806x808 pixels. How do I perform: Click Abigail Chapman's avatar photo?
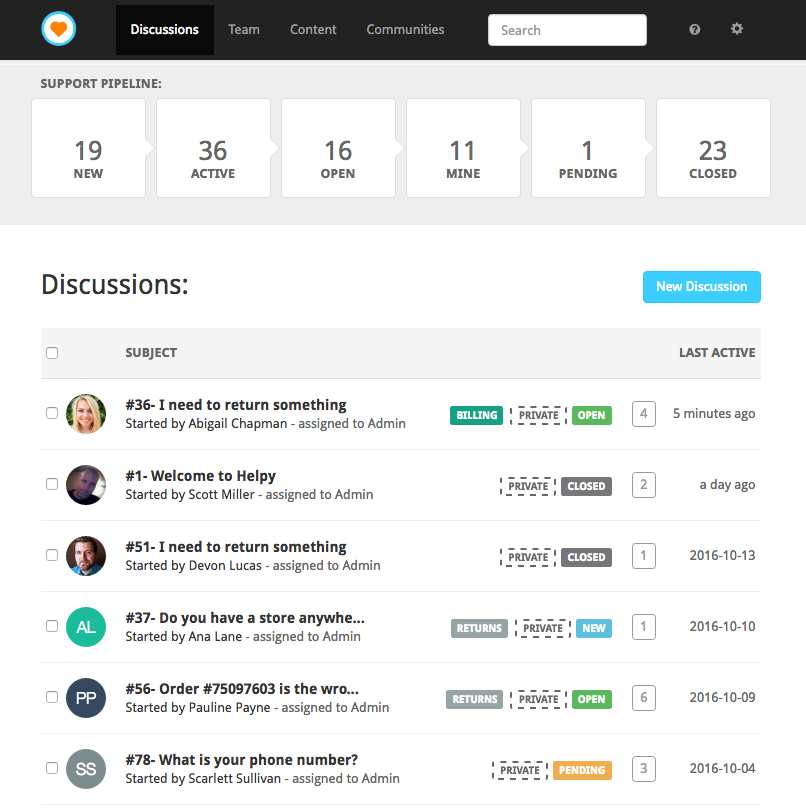[86, 414]
